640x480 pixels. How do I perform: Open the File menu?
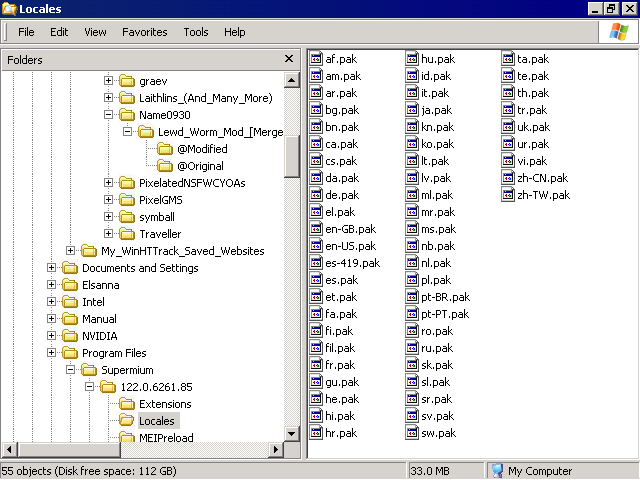click(26, 32)
